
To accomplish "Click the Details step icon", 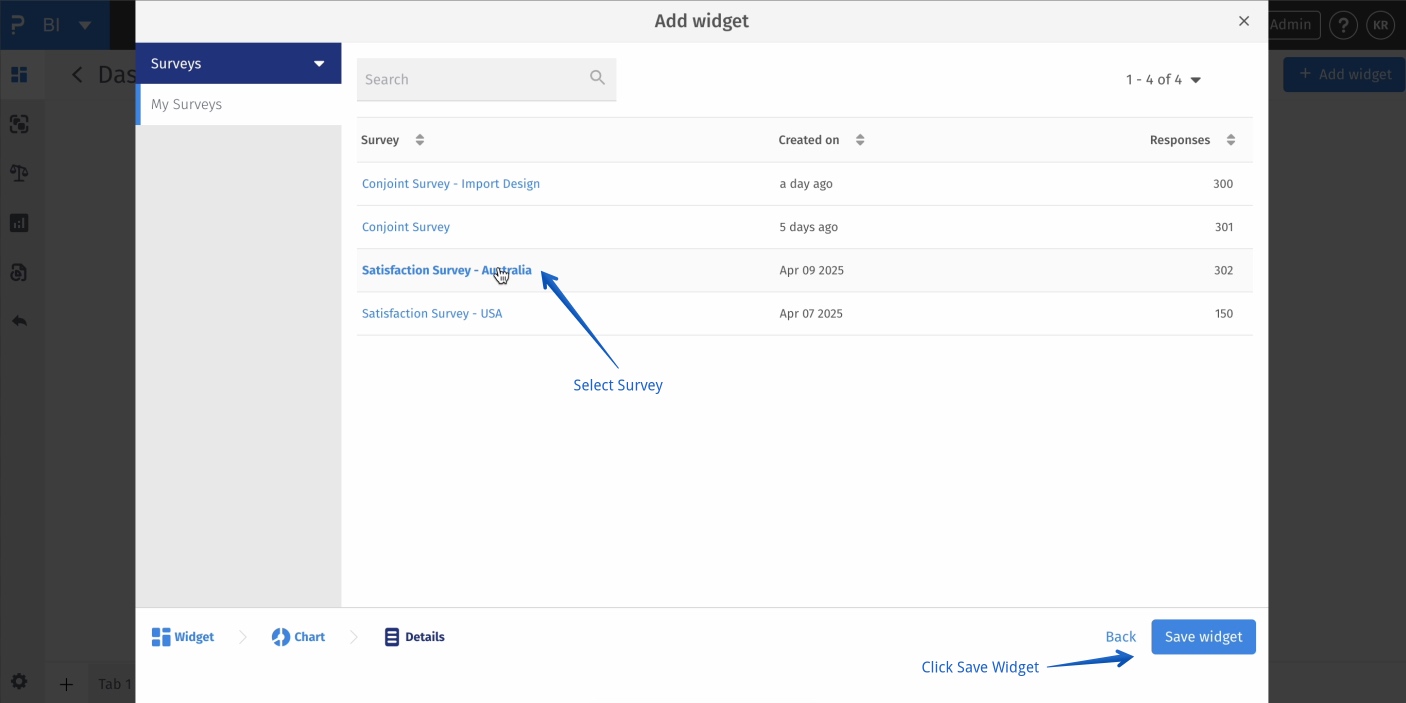I will (392, 637).
